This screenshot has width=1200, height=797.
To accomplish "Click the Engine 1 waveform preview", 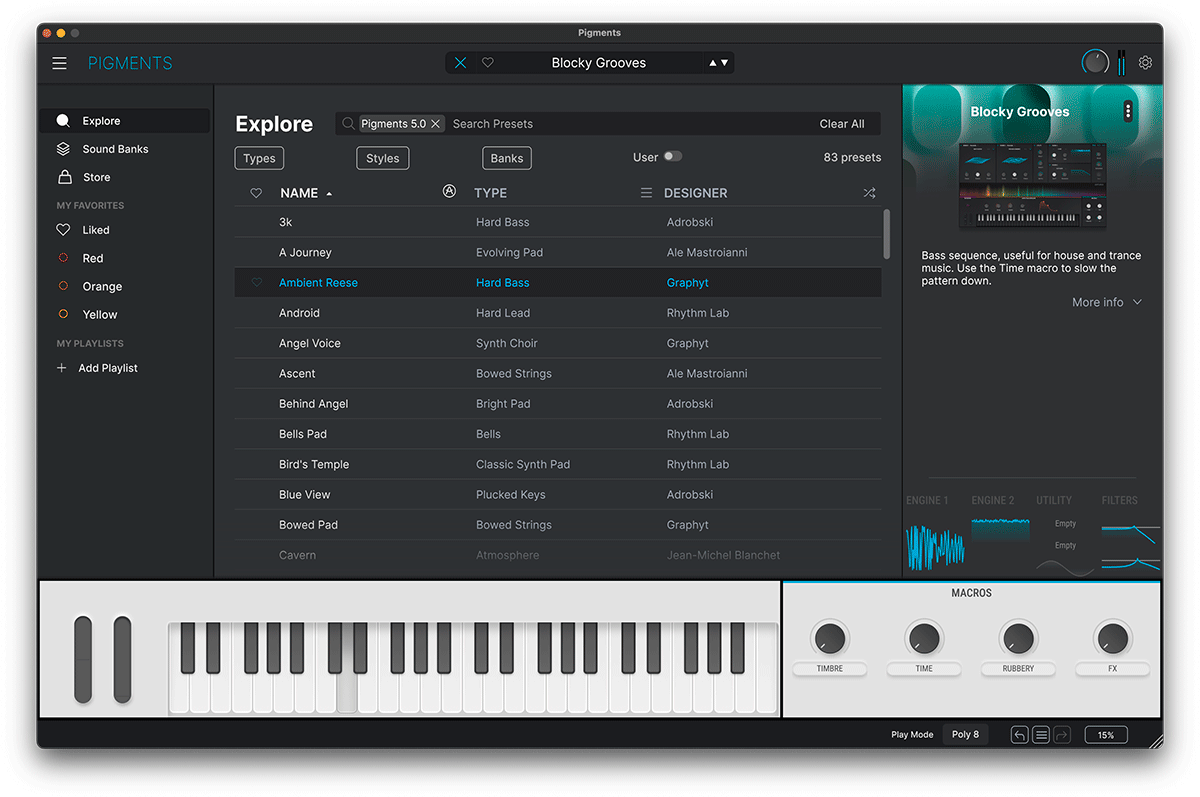I will pyautogui.click(x=935, y=547).
